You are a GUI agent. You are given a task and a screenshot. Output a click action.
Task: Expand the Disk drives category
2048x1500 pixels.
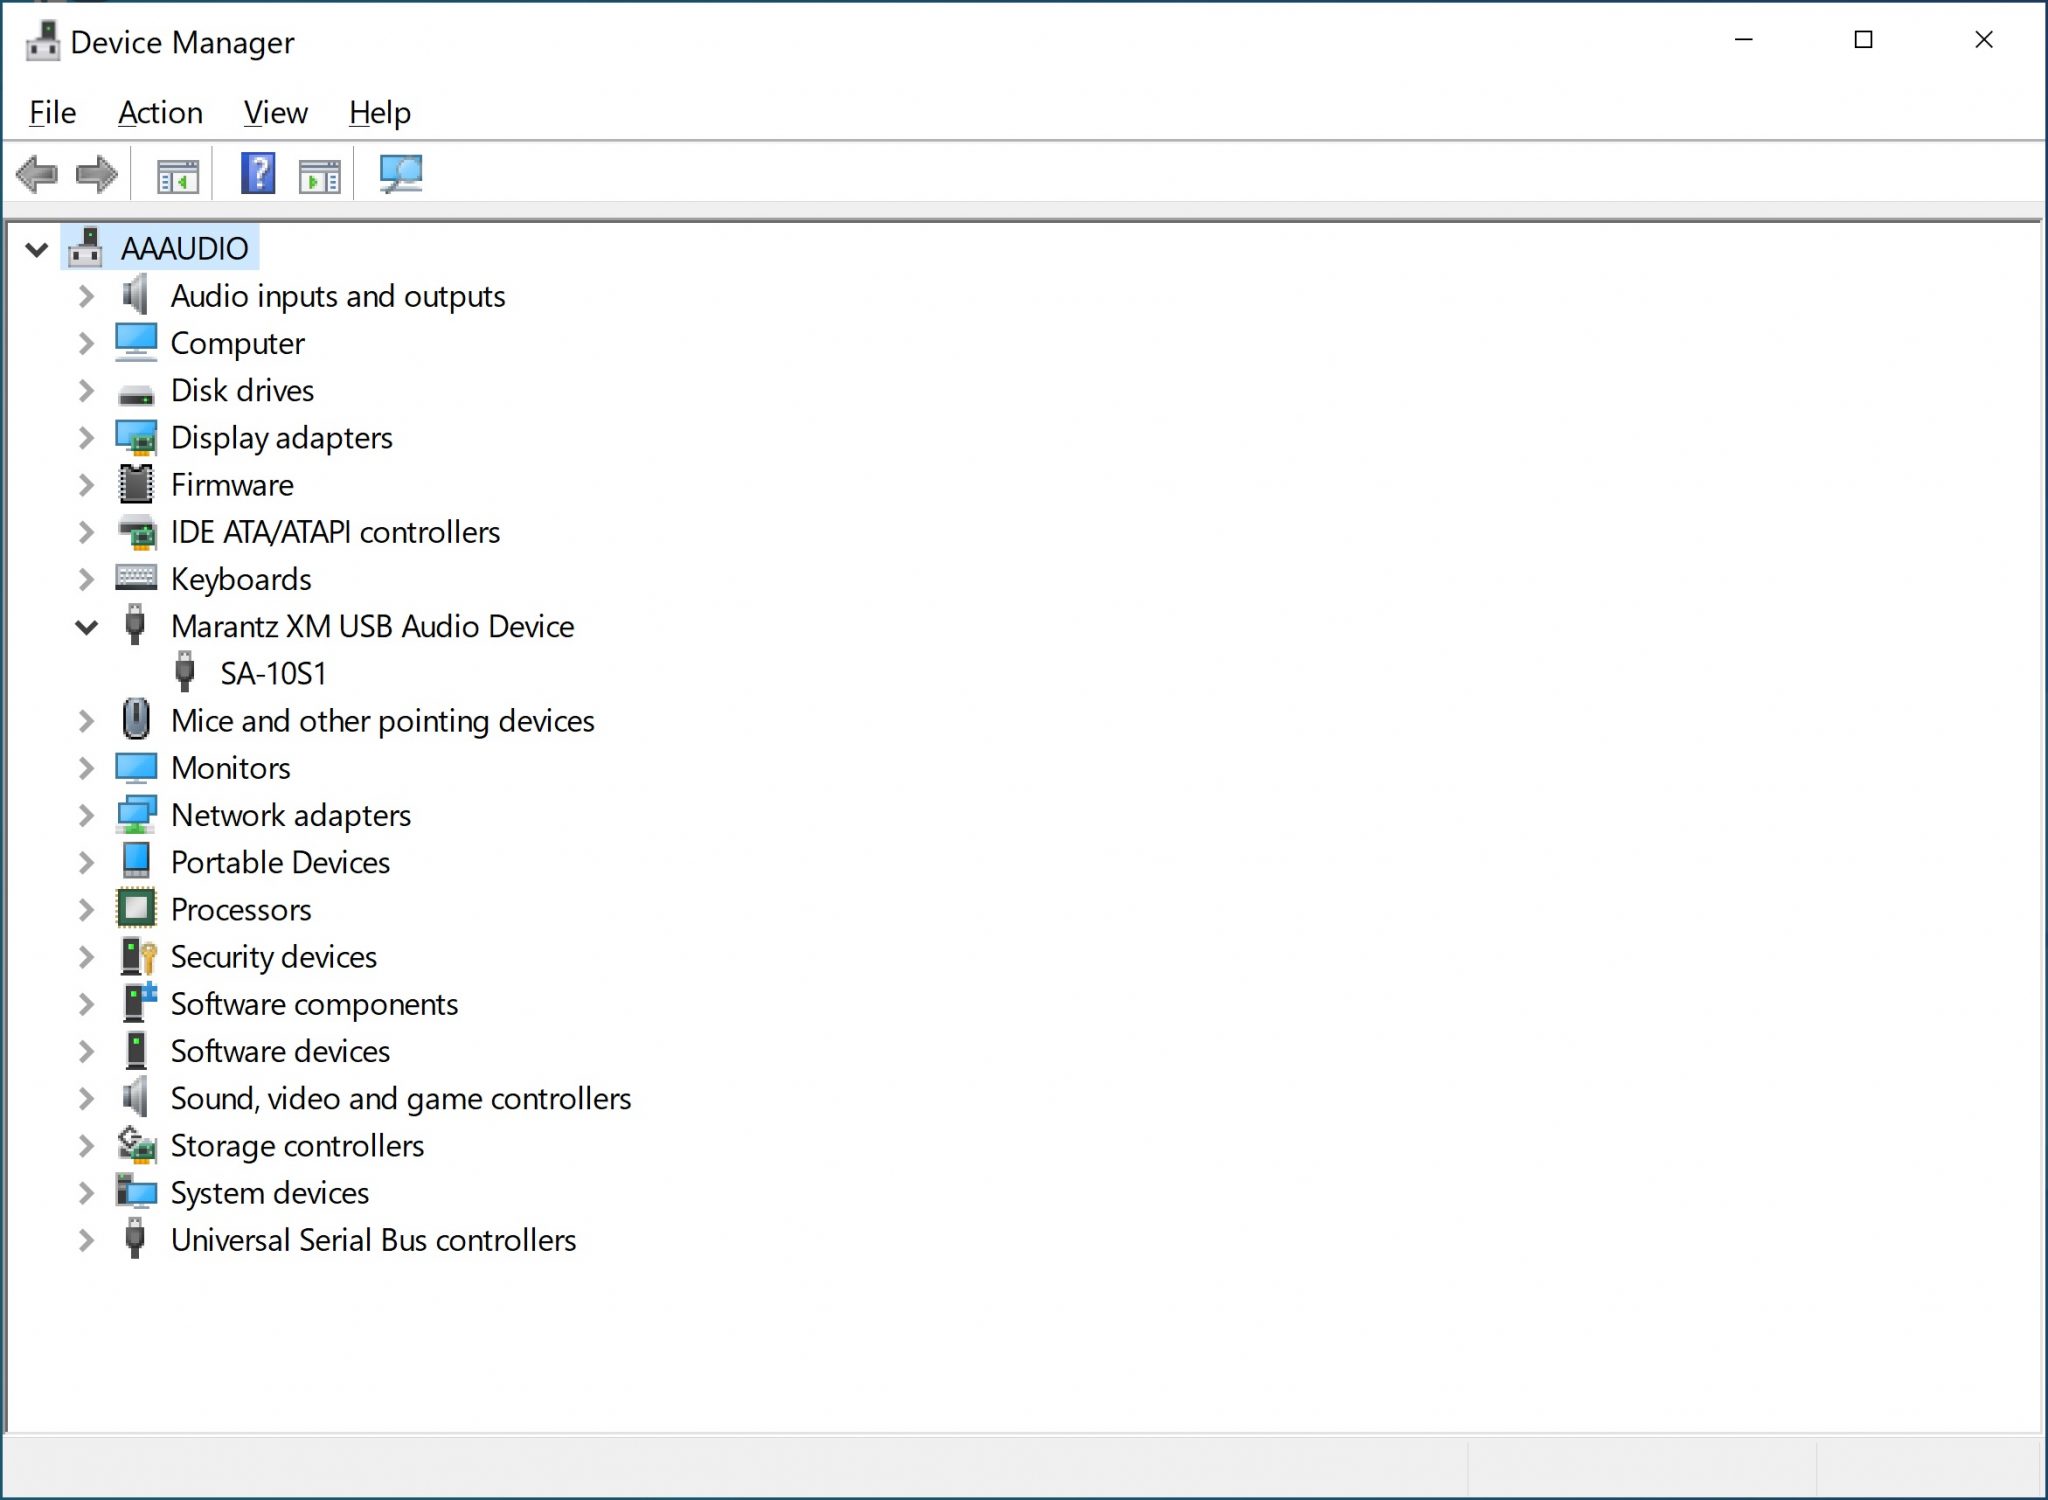tap(86, 390)
